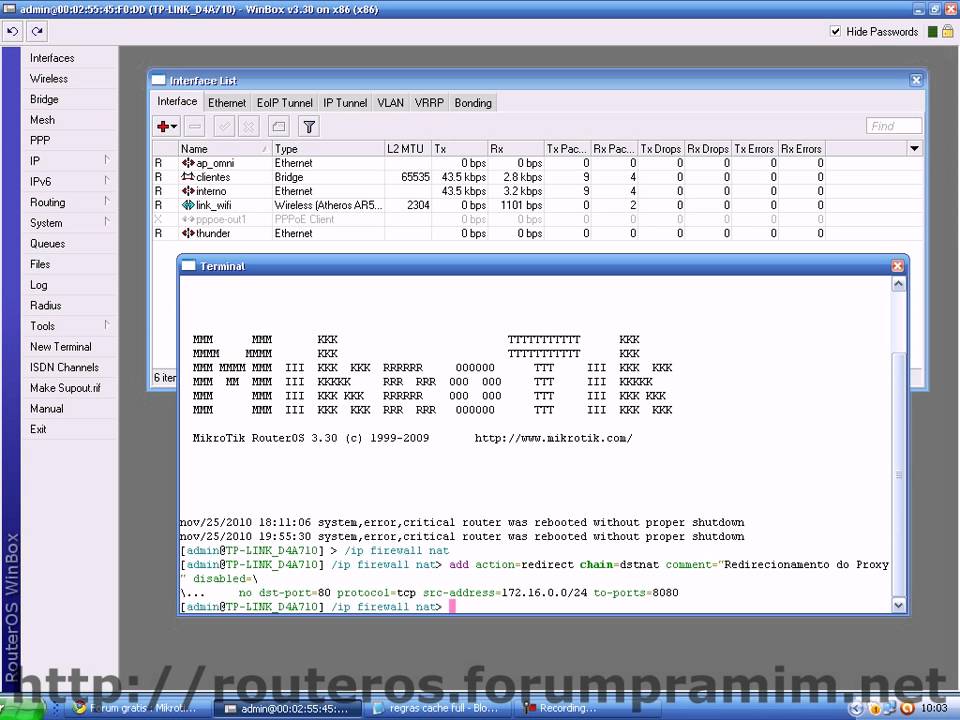Image resolution: width=960 pixels, height=720 pixels.
Task: Expand the Tools submenu arrow
Action: pyautogui.click(x=107, y=325)
